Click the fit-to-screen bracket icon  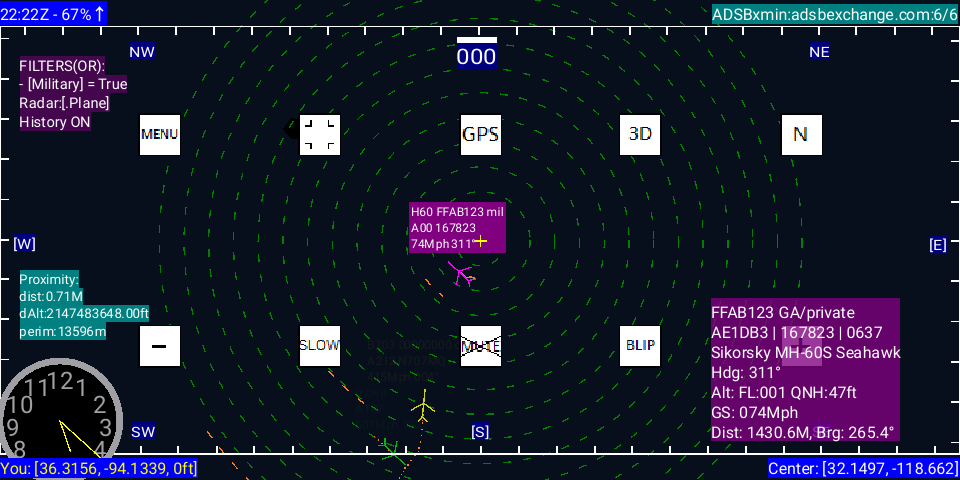(x=320, y=134)
